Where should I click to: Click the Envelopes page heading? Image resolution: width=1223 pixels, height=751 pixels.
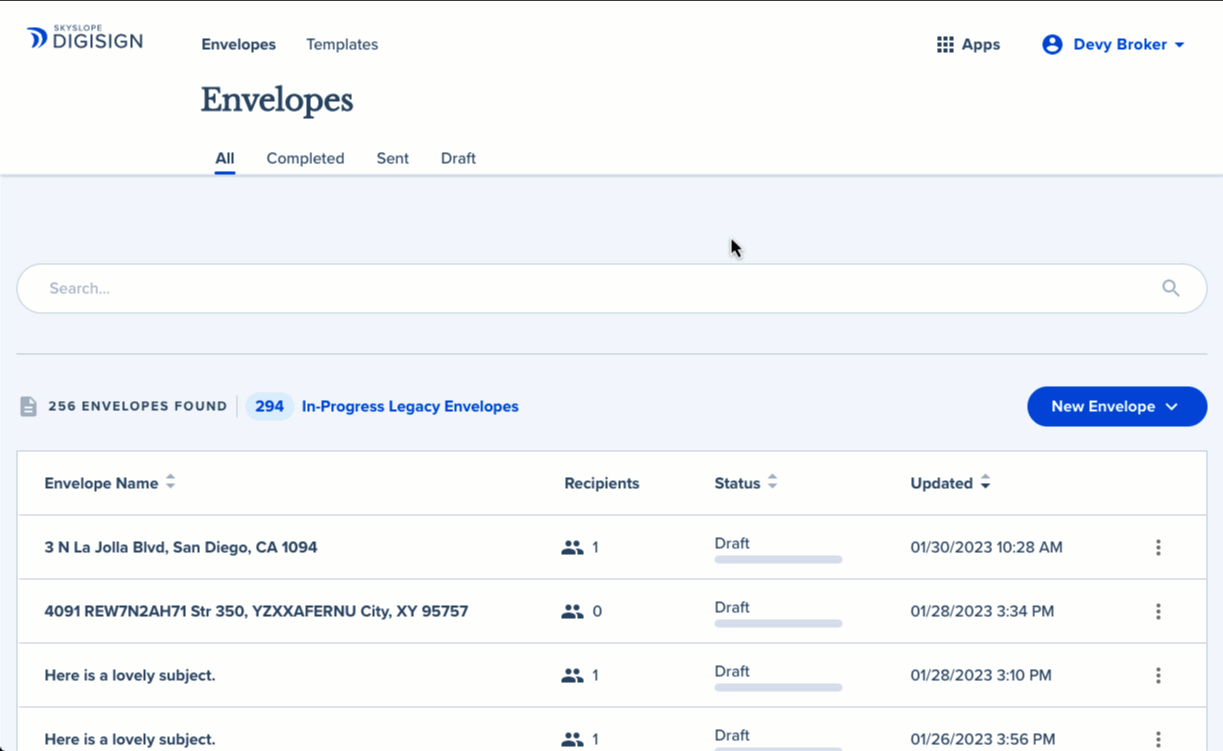277,100
